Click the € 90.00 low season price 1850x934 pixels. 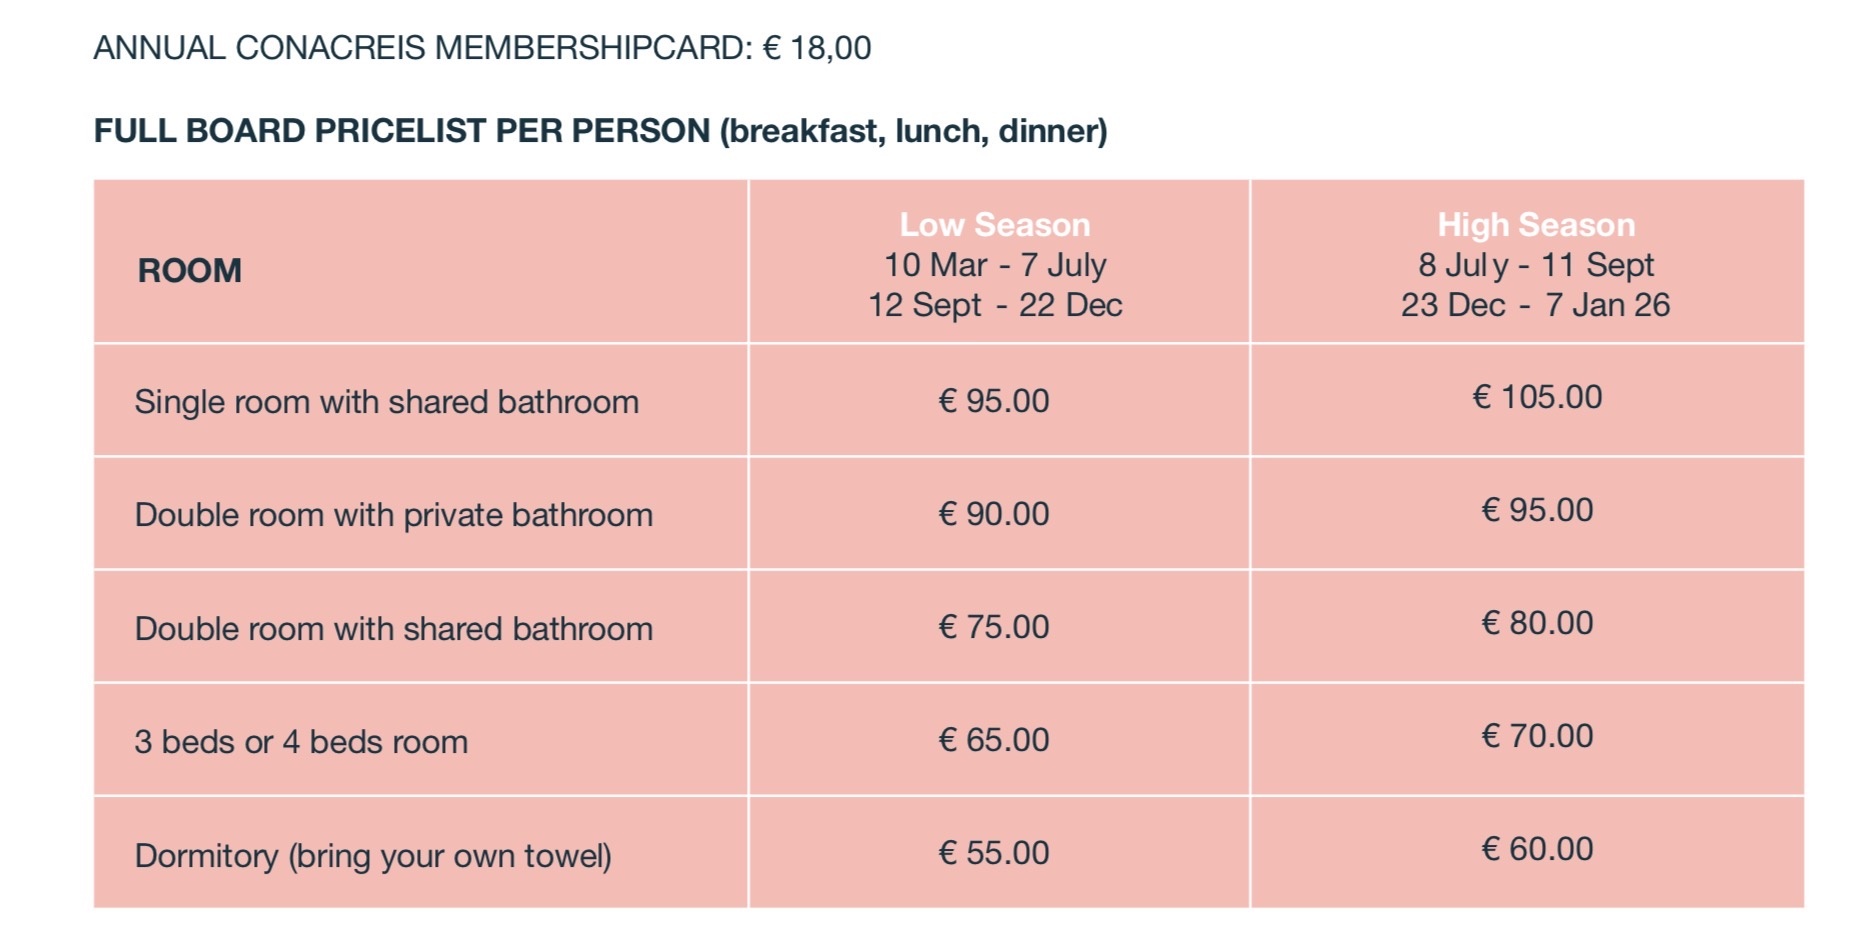pos(994,514)
